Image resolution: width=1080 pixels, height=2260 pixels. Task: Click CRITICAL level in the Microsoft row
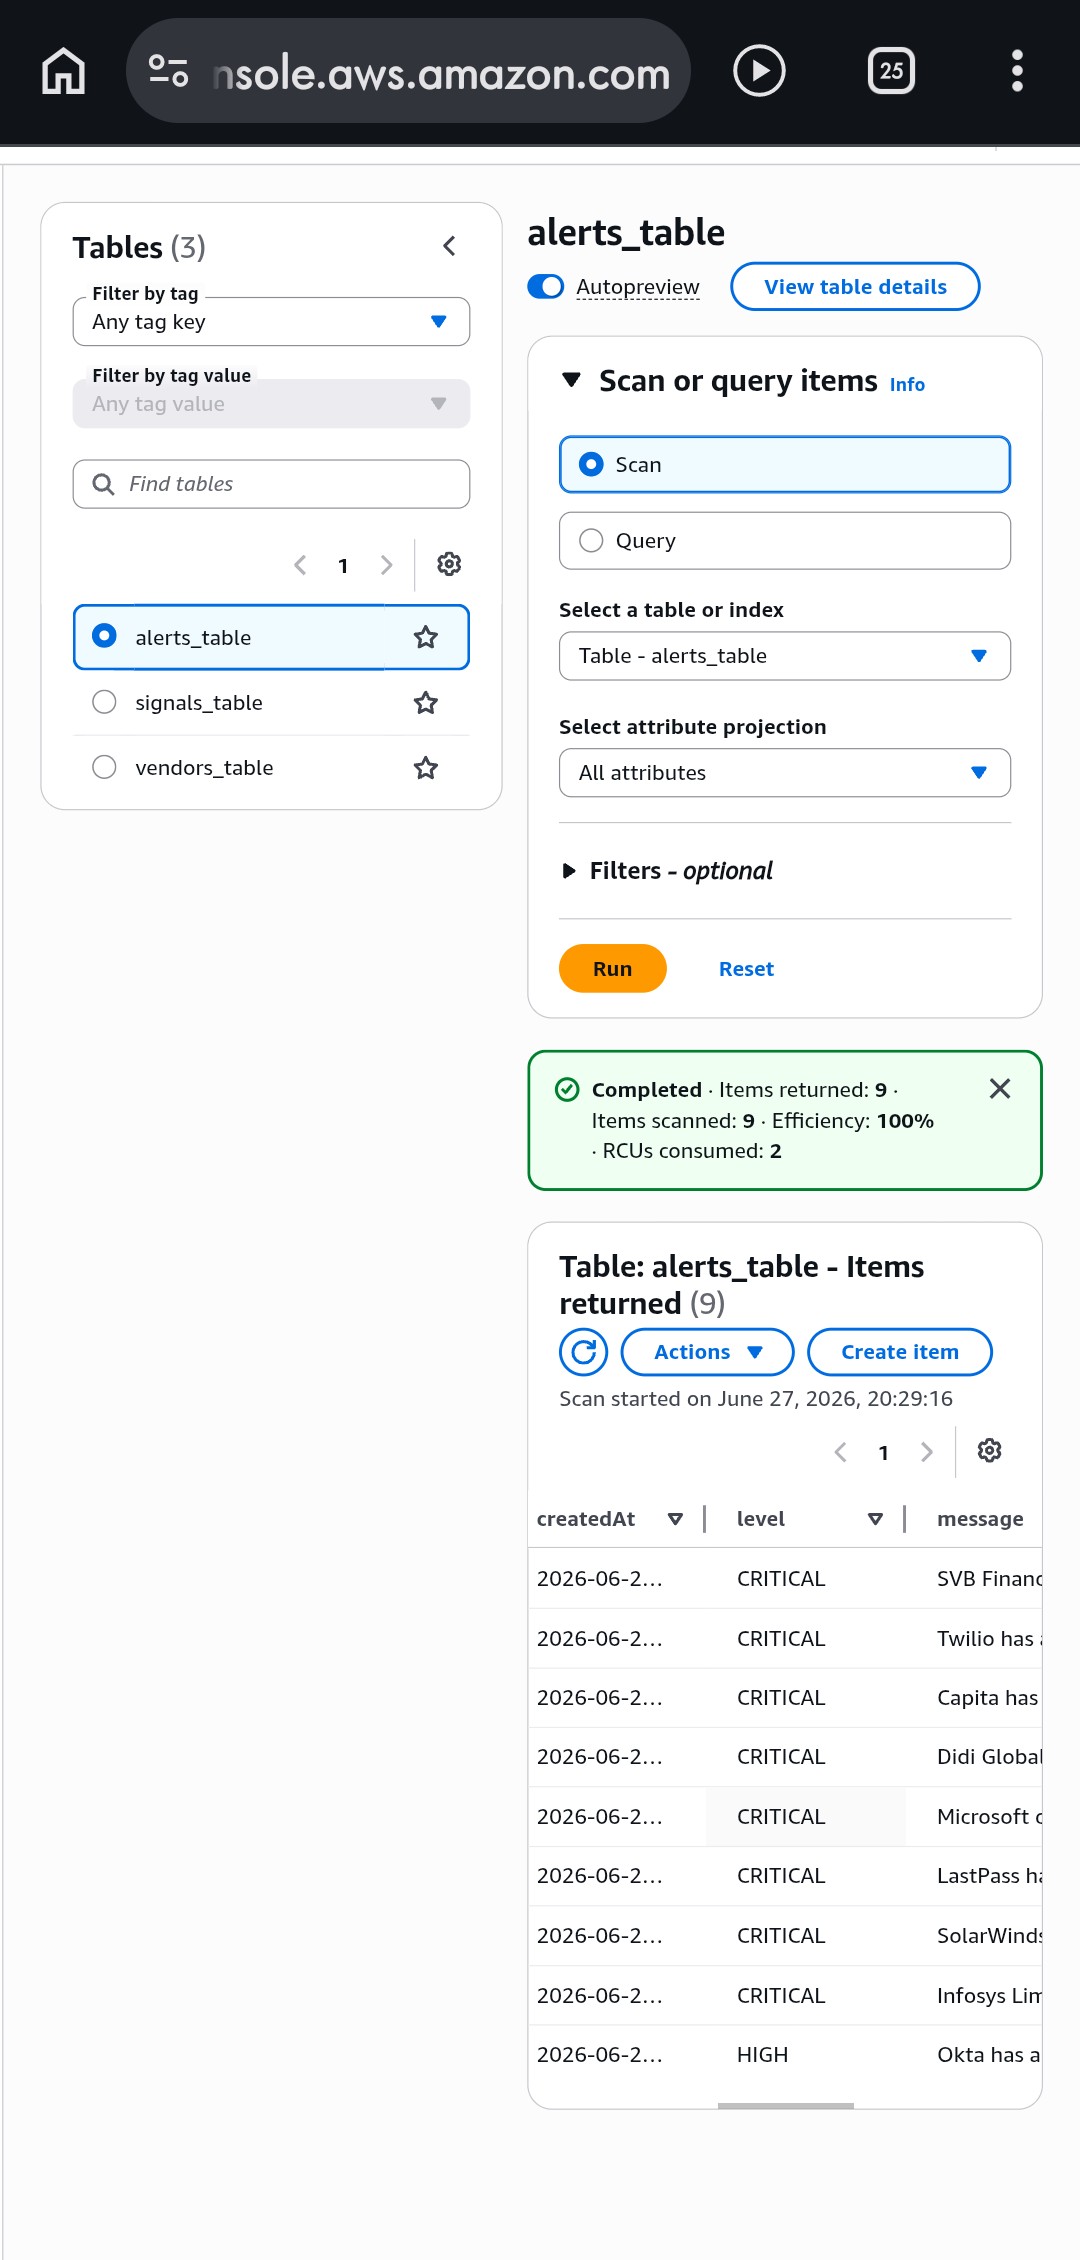coord(781,1817)
